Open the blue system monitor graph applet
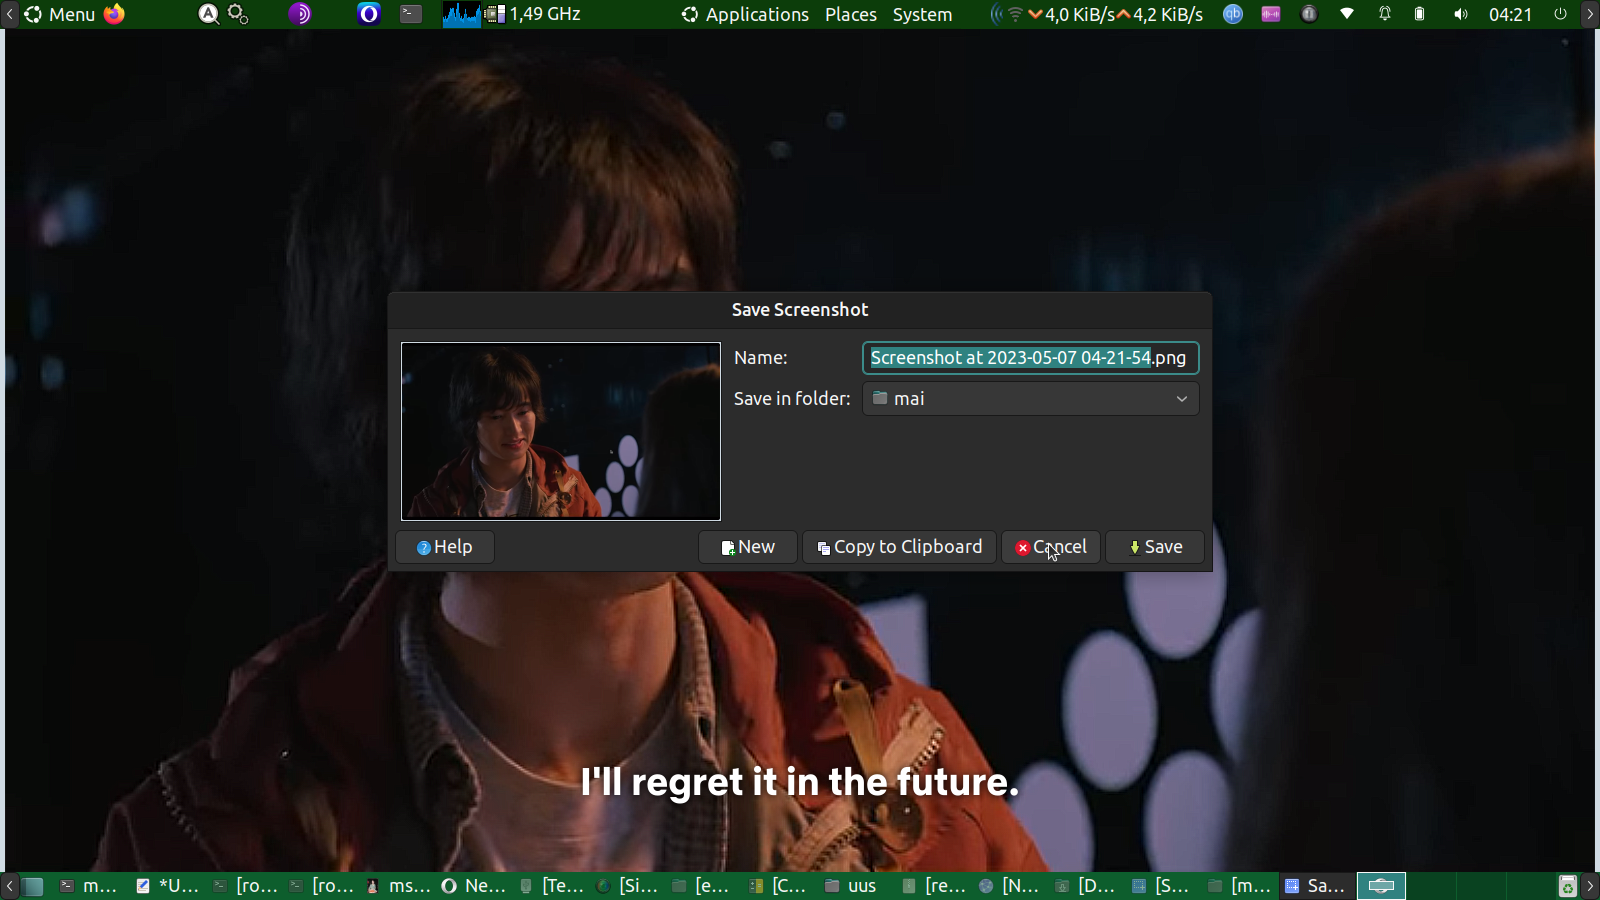Image resolution: width=1600 pixels, height=900 pixels. tap(462, 14)
